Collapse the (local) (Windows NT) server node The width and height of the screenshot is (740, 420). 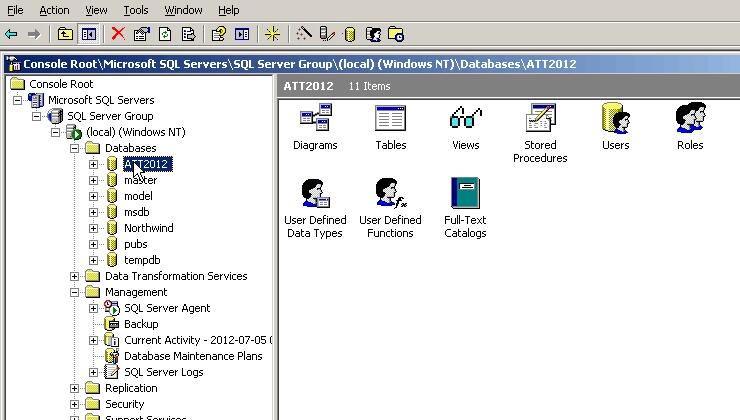[x=55, y=132]
